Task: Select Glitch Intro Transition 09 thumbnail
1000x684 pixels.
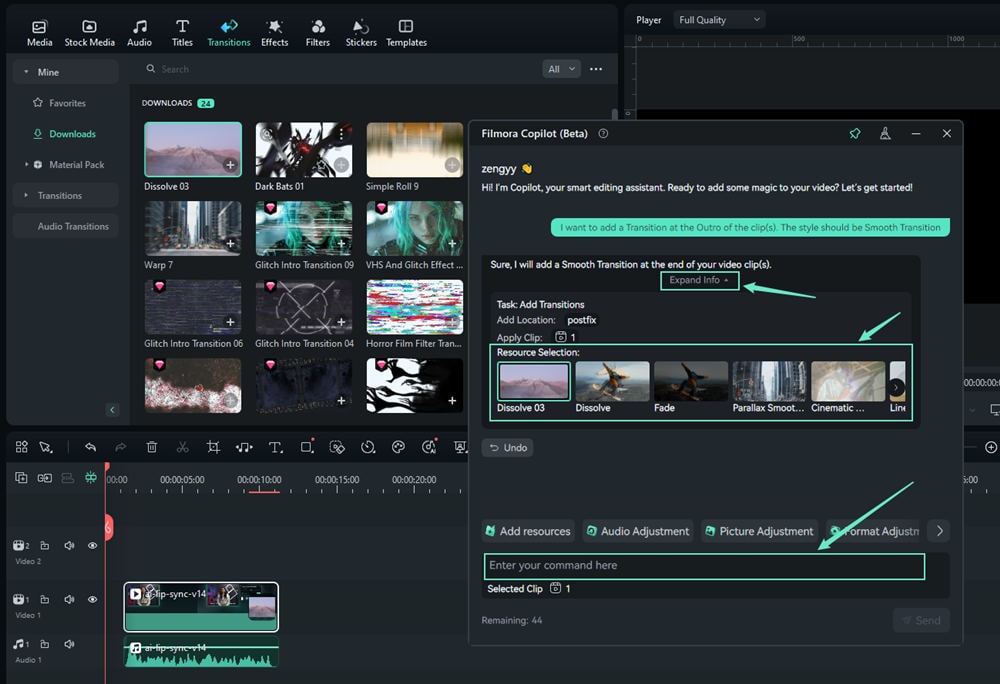Action: (x=304, y=228)
